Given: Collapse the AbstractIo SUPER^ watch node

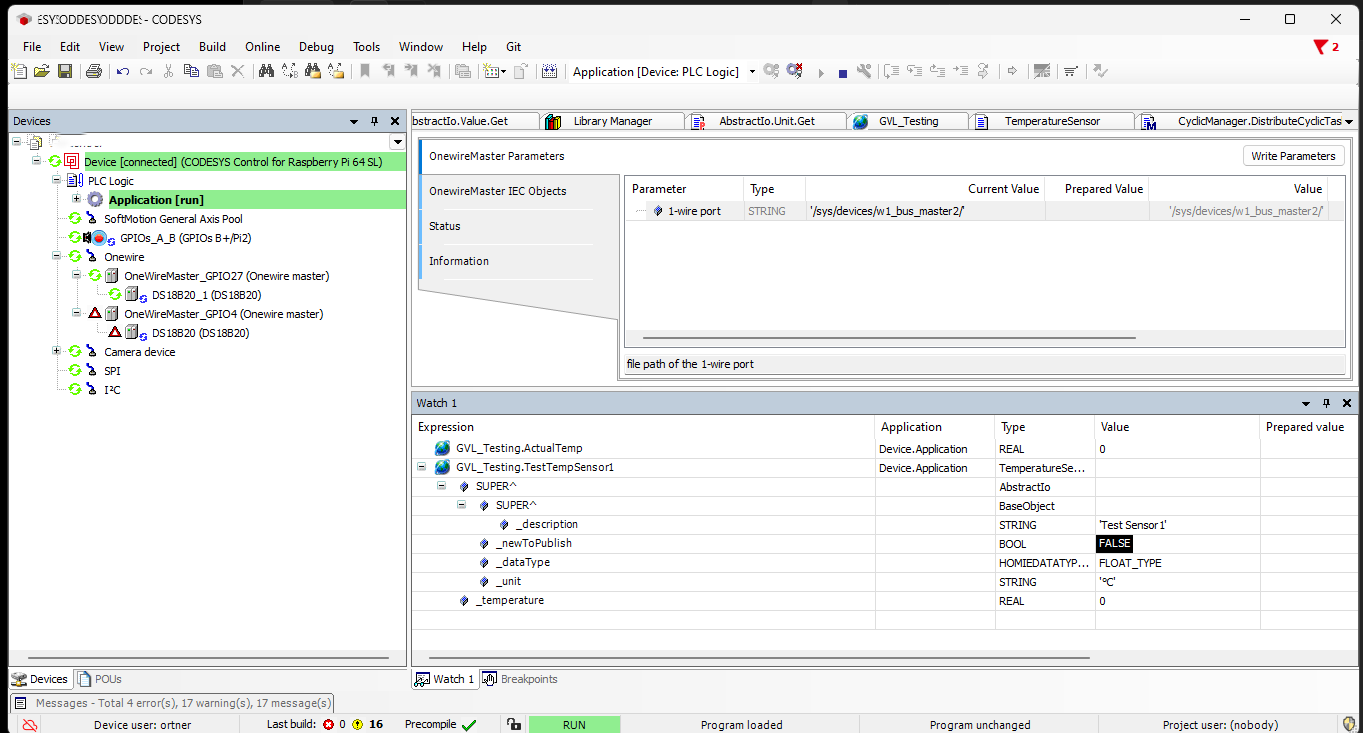Looking at the screenshot, I should point(441,486).
